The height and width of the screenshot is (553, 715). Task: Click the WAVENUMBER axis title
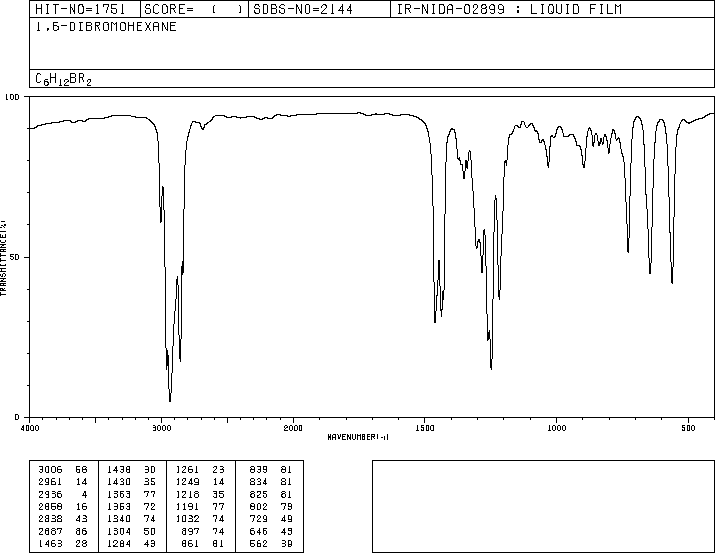[358, 437]
